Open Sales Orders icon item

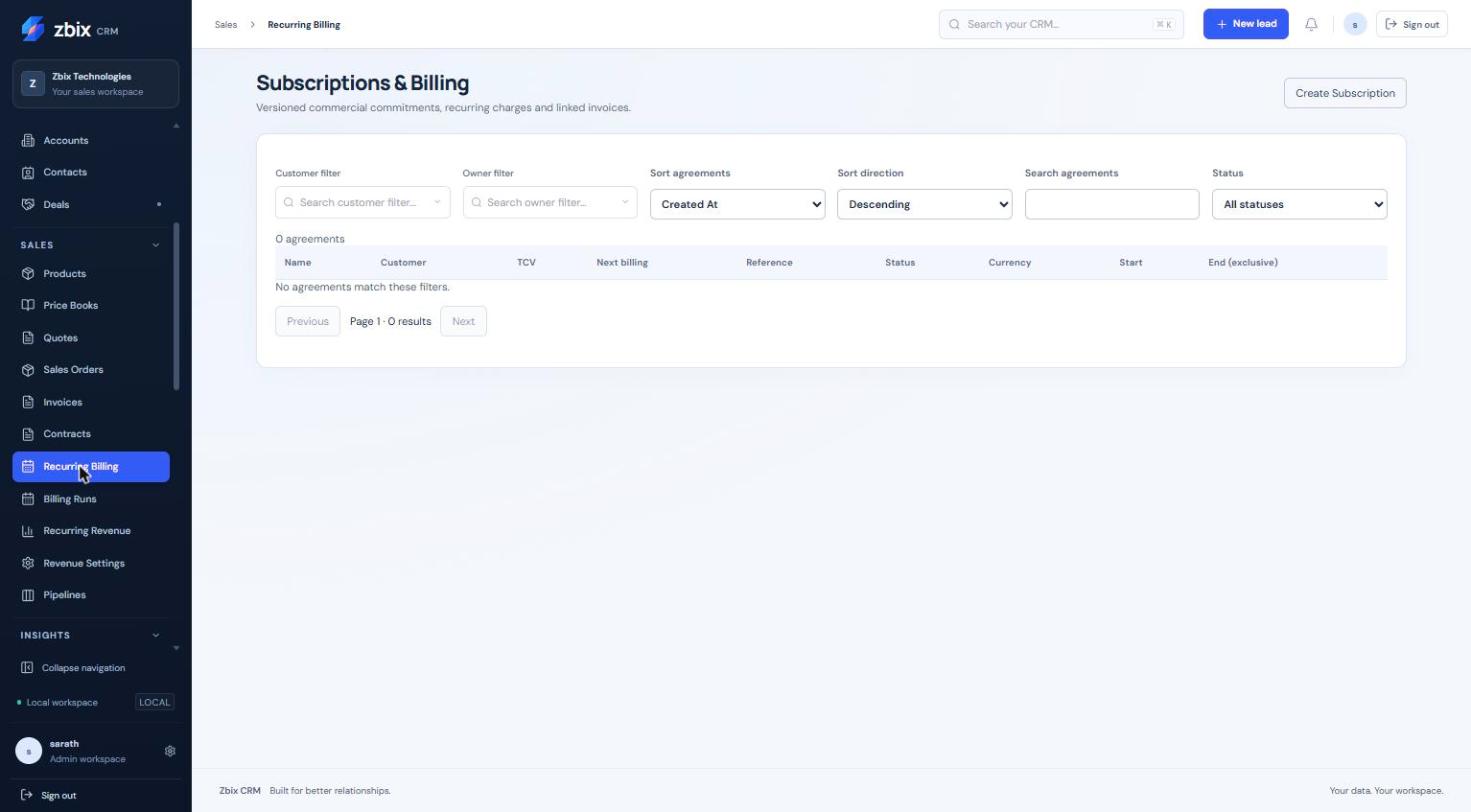(x=91, y=370)
